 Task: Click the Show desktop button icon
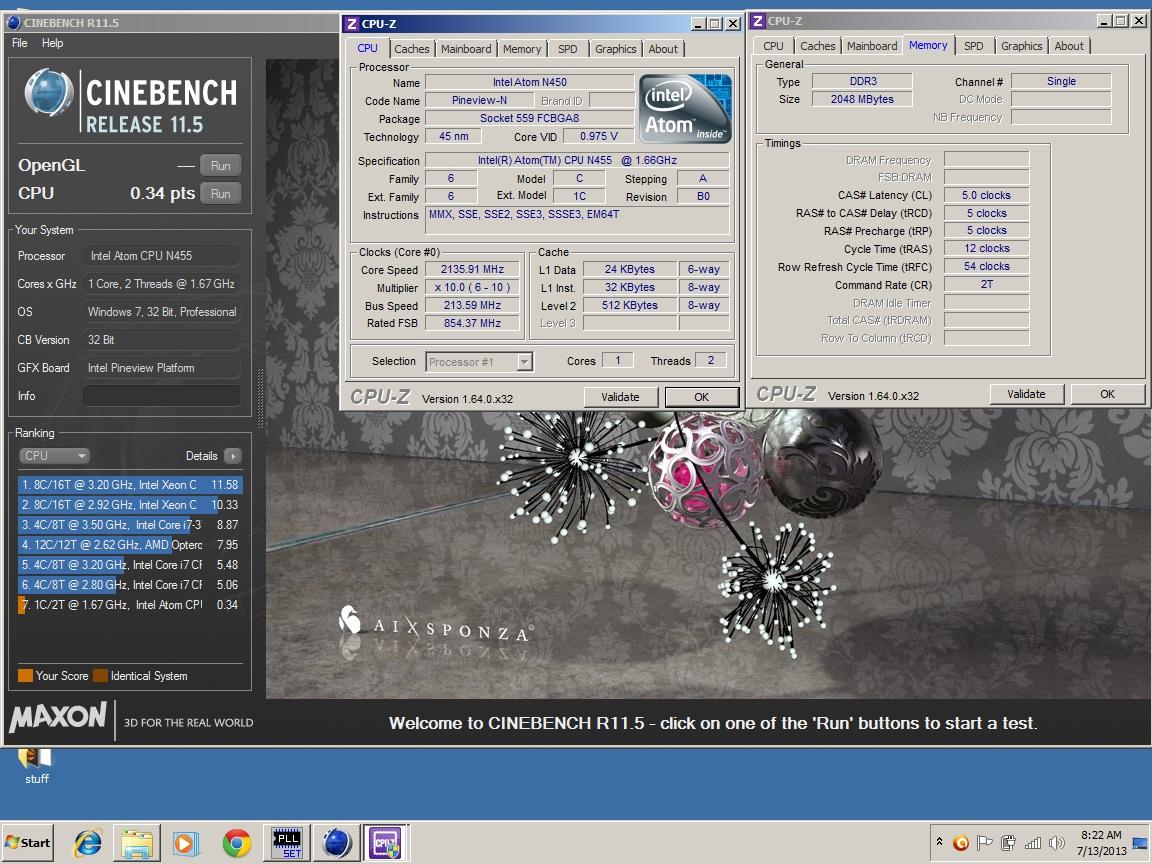coord(1141,843)
